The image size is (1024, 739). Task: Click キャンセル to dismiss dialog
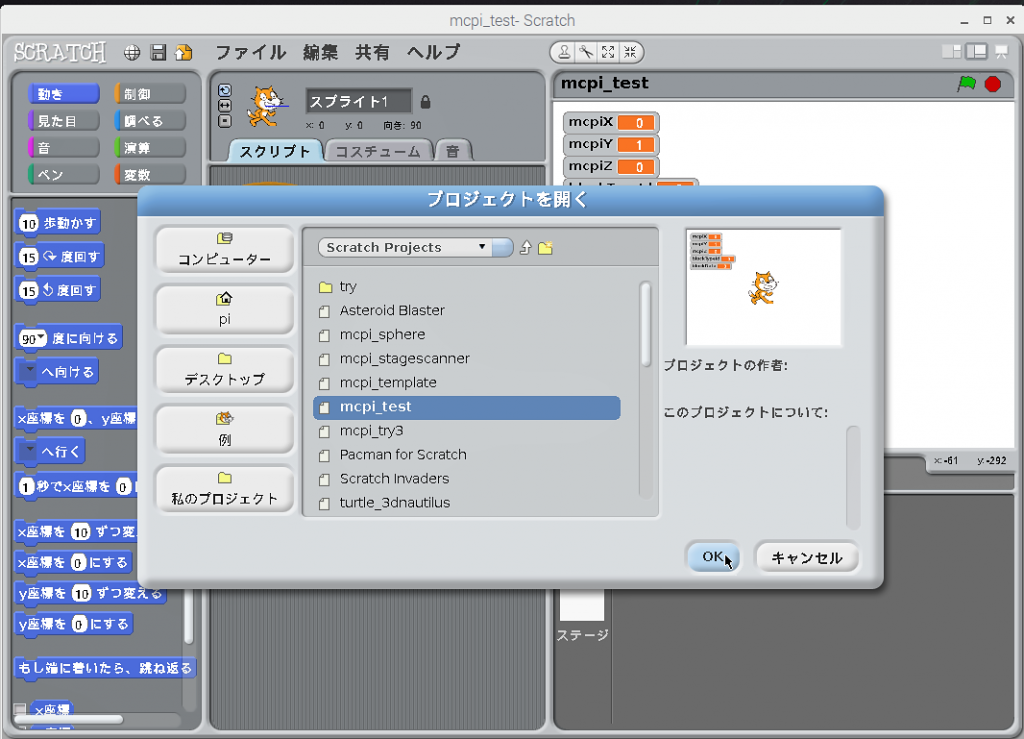[807, 558]
